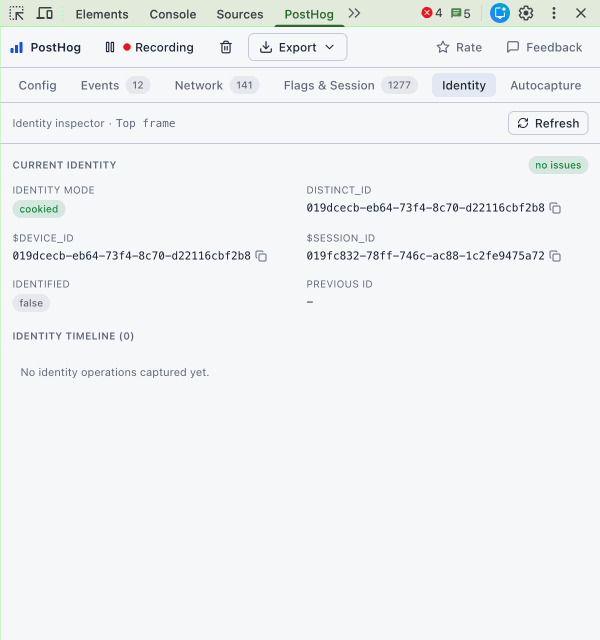This screenshot has width=600, height=640.
Task: Open the blue AI assistance icon
Action: (500, 13)
